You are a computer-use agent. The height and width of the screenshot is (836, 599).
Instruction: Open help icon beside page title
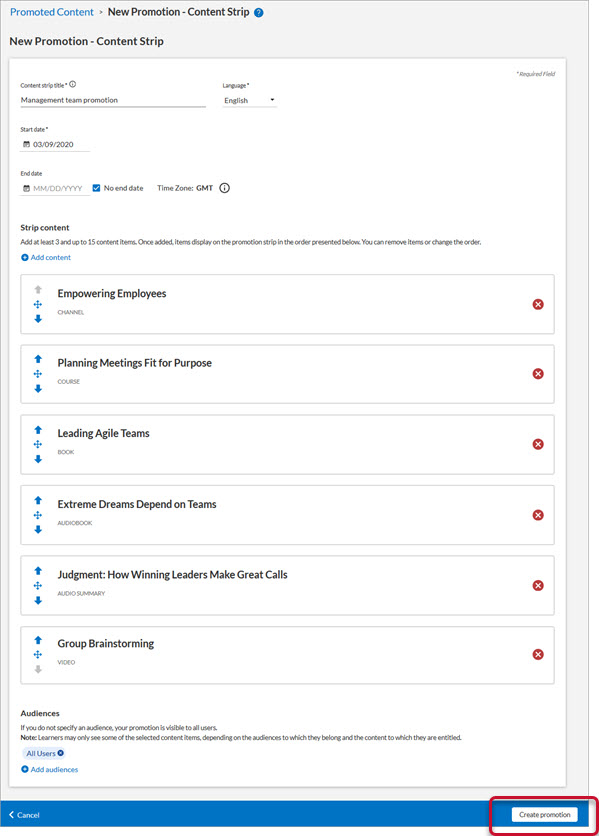(259, 13)
